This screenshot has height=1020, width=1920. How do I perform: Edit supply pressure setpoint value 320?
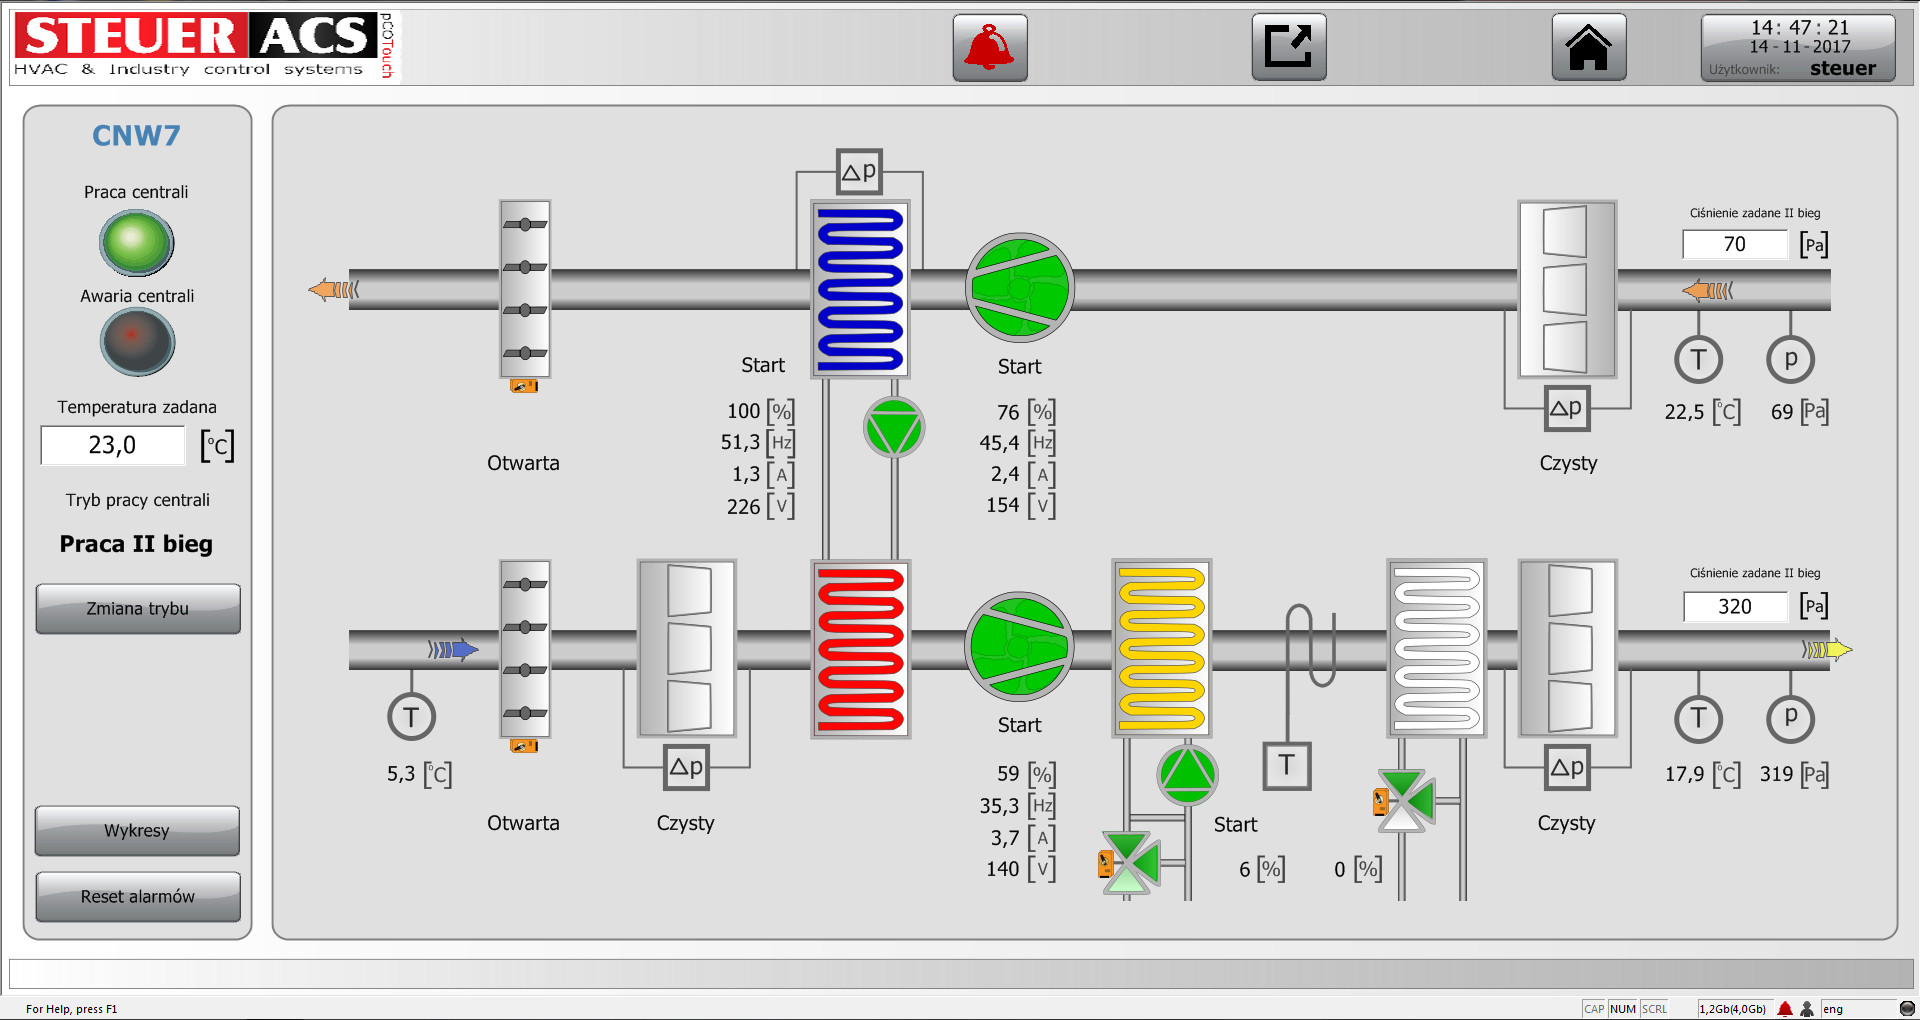click(1735, 606)
